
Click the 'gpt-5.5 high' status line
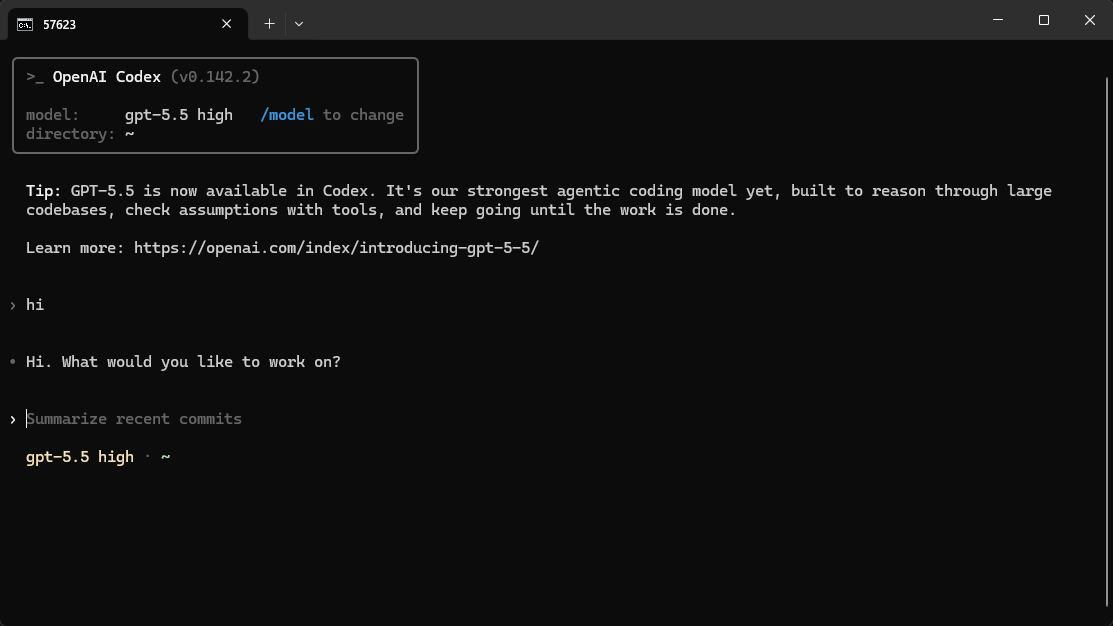pos(80,457)
